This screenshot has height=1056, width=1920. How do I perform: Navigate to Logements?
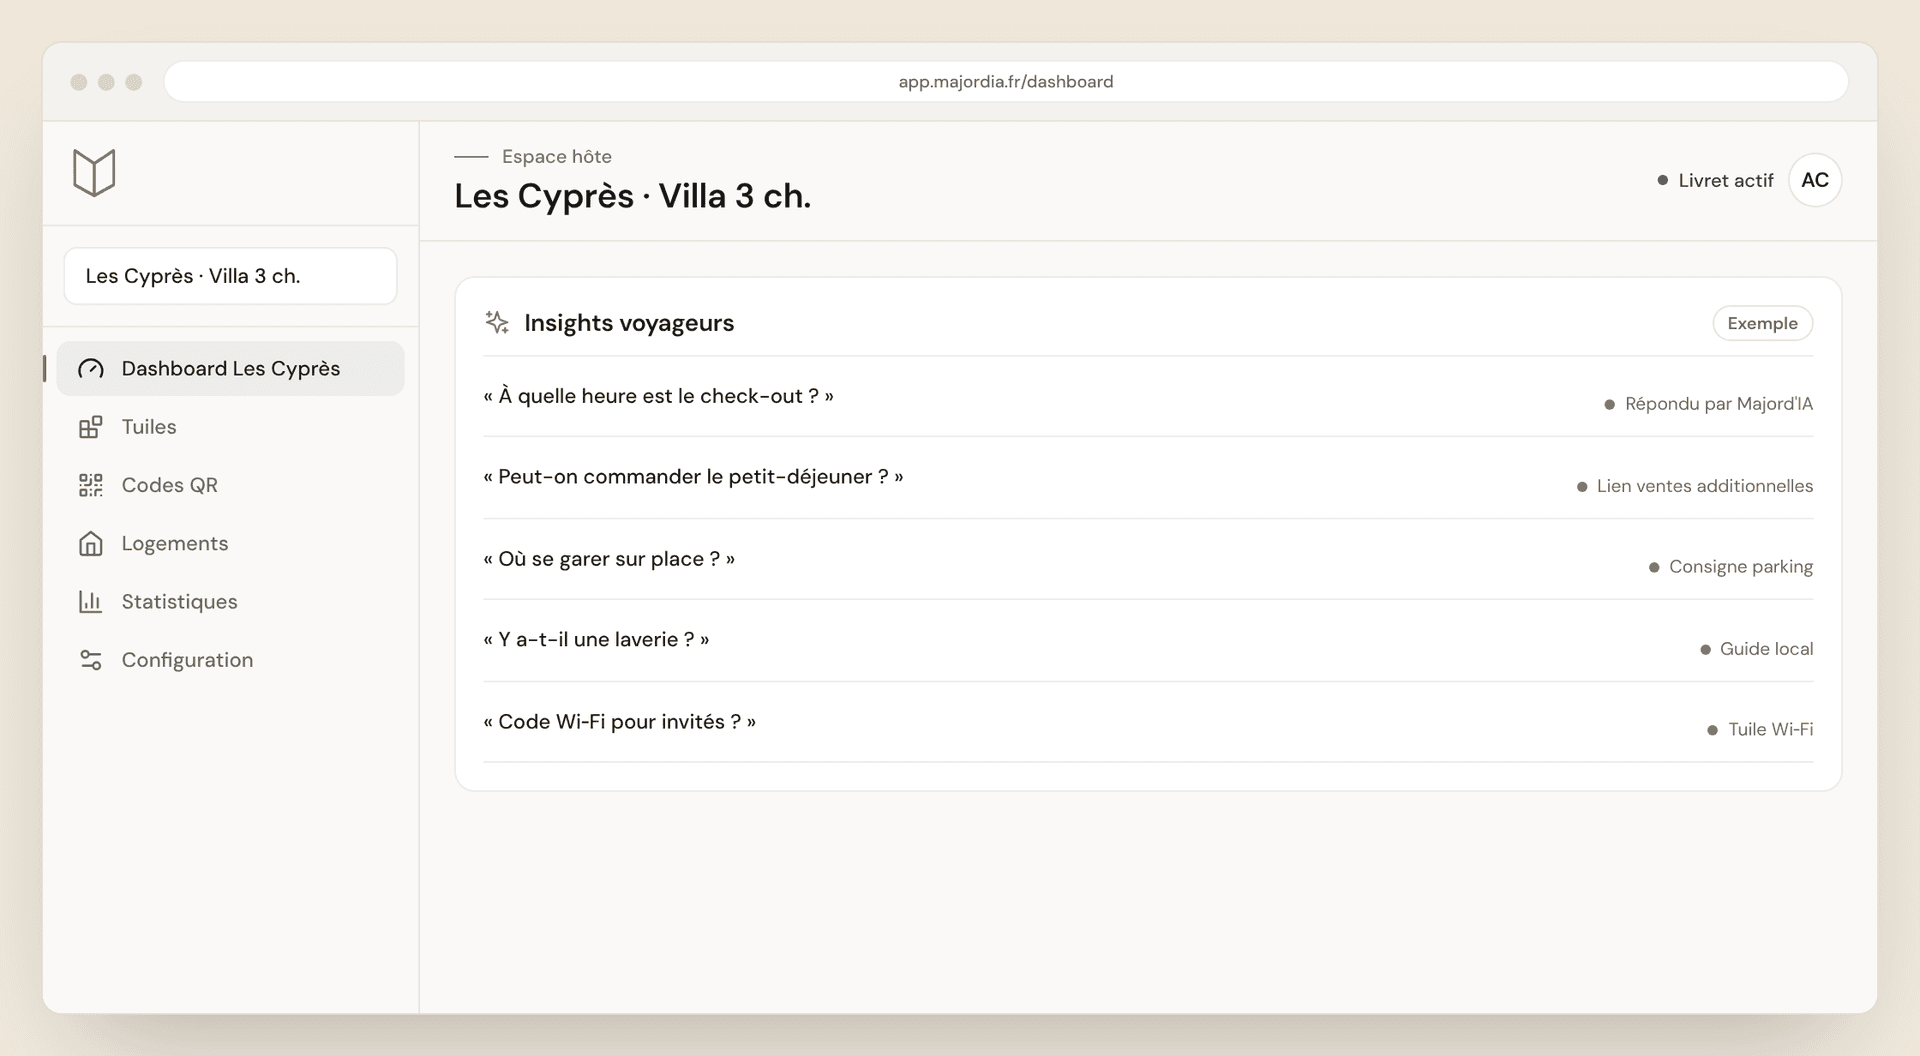point(231,543)
